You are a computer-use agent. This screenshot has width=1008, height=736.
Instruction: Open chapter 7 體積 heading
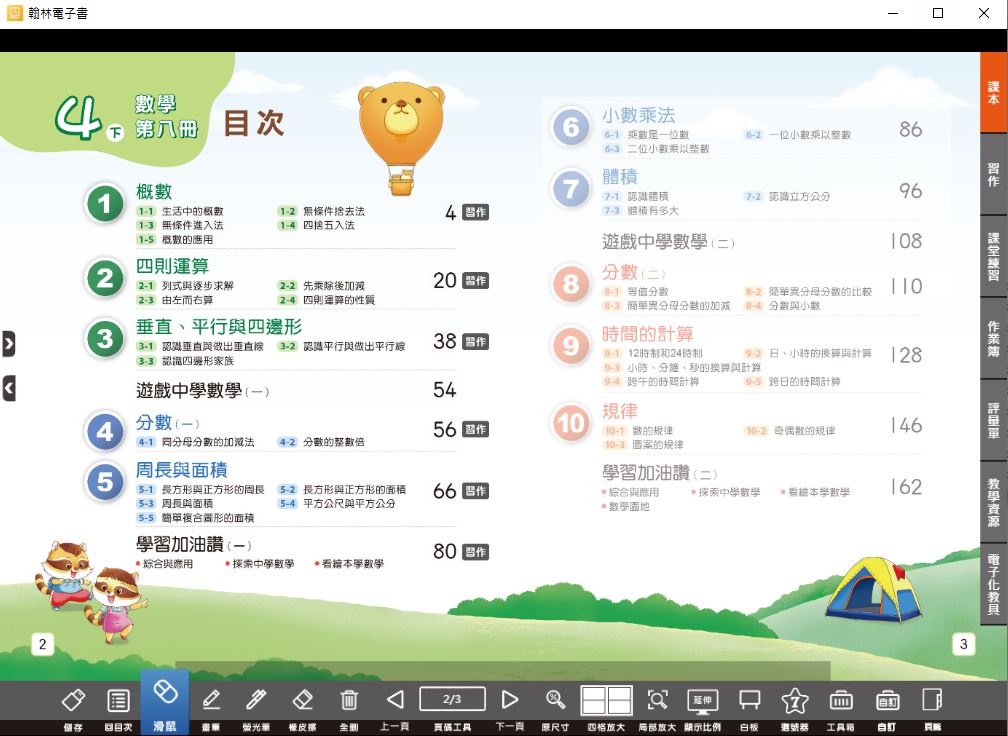coord(620,176)
